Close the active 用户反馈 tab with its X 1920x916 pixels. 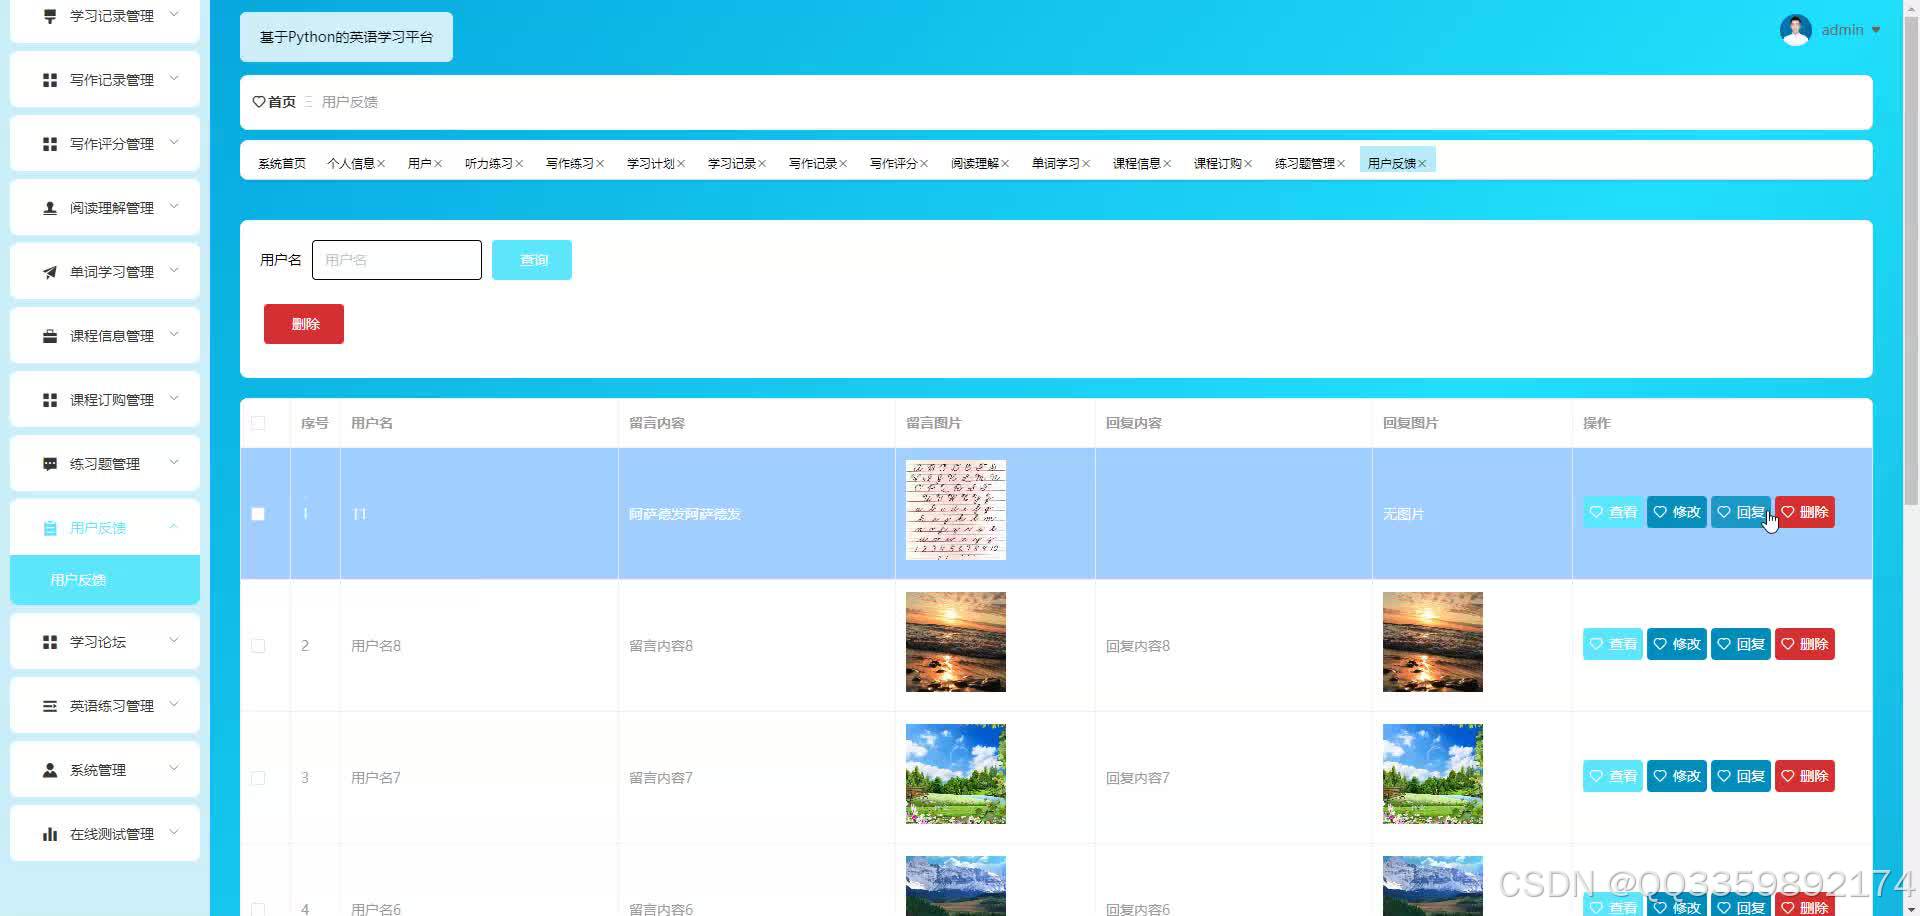click(1422, 164)
